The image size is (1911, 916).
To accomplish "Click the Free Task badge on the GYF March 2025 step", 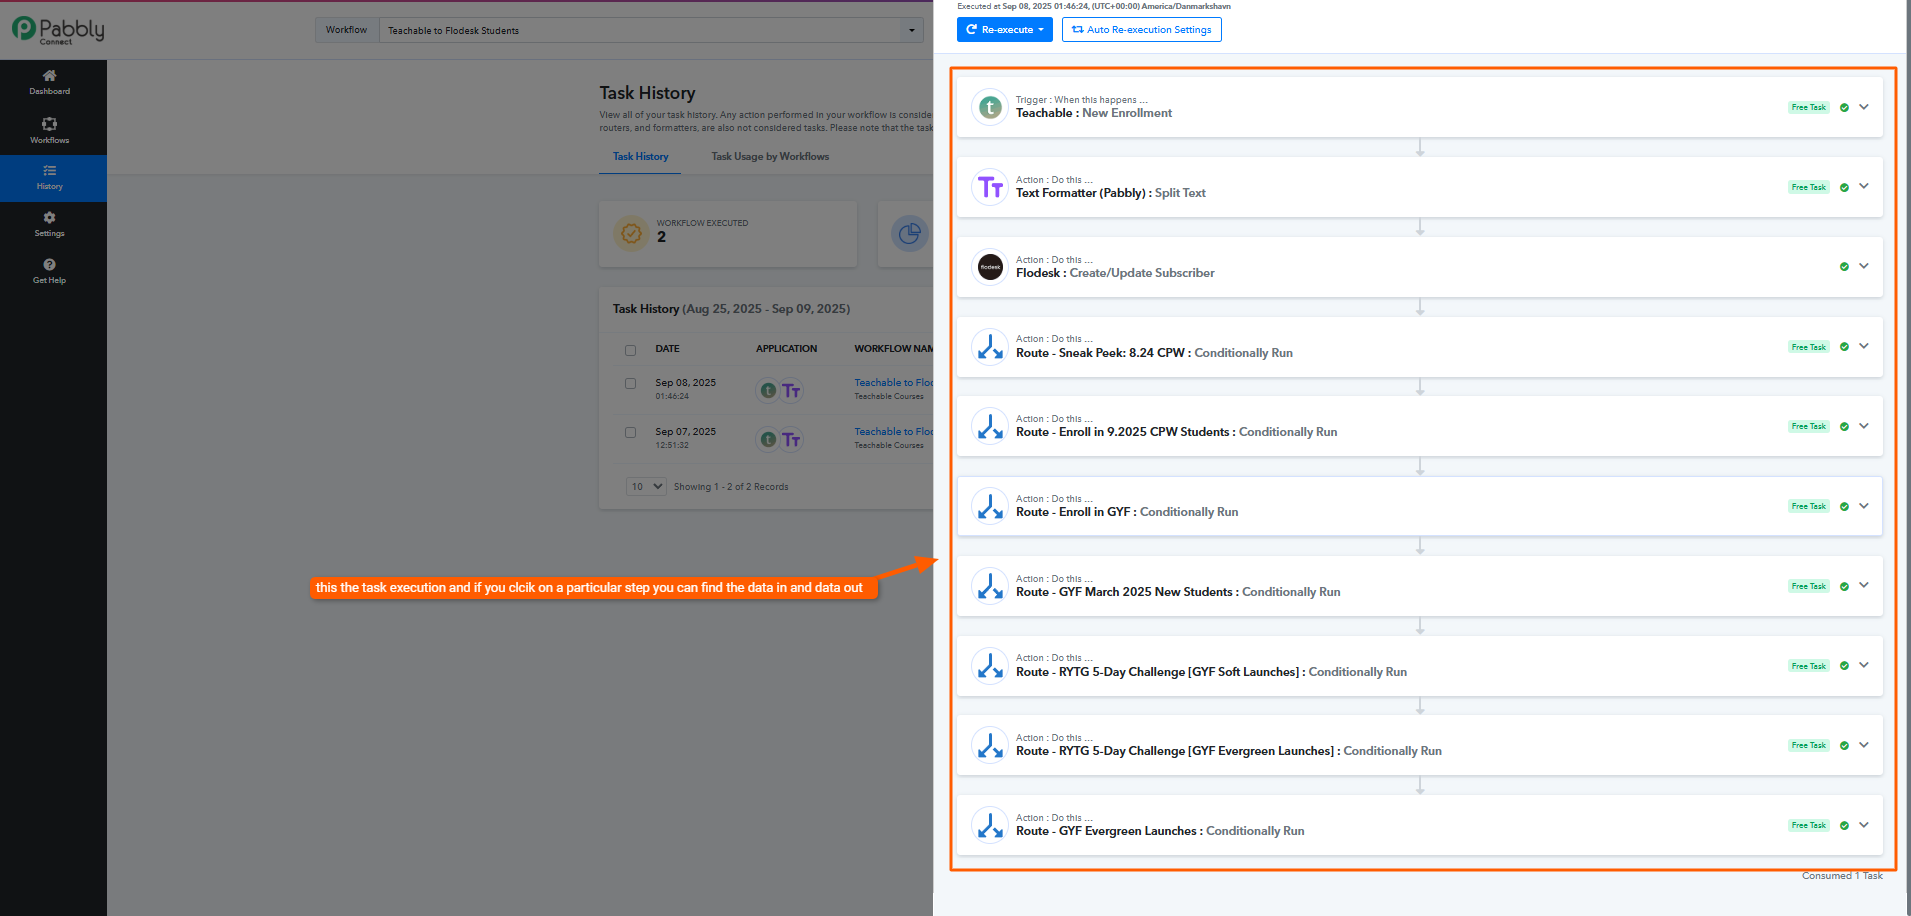I will [x=1809, y=586].
